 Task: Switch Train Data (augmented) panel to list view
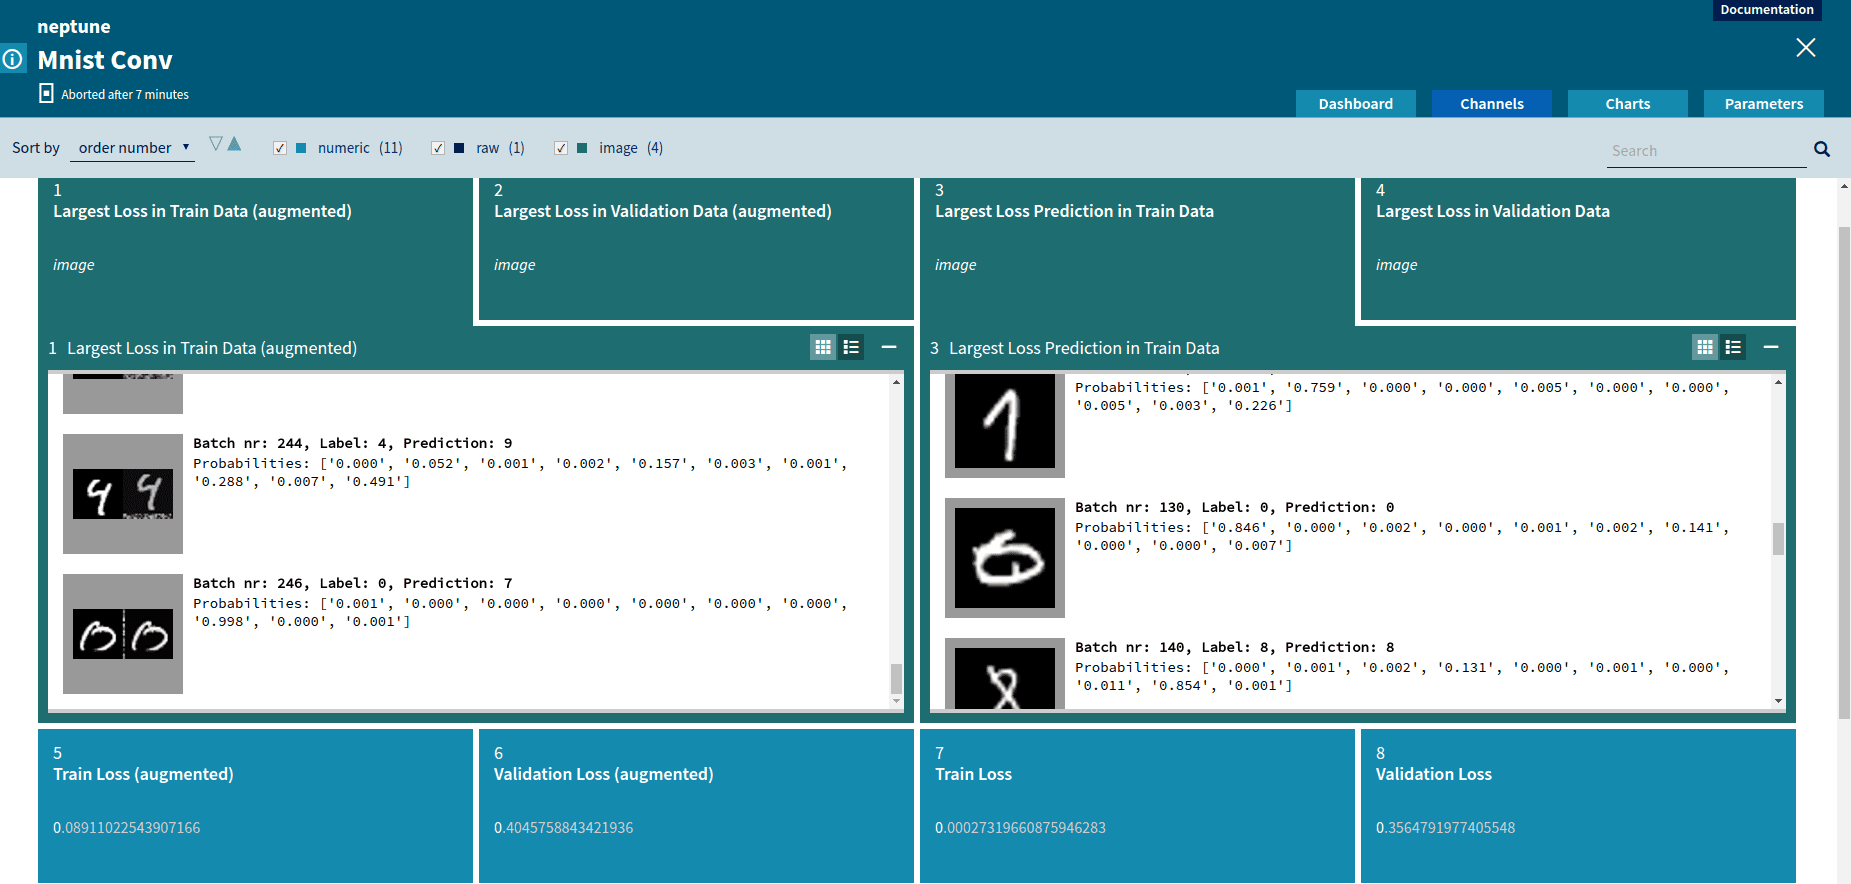click(x=851, y=347)
